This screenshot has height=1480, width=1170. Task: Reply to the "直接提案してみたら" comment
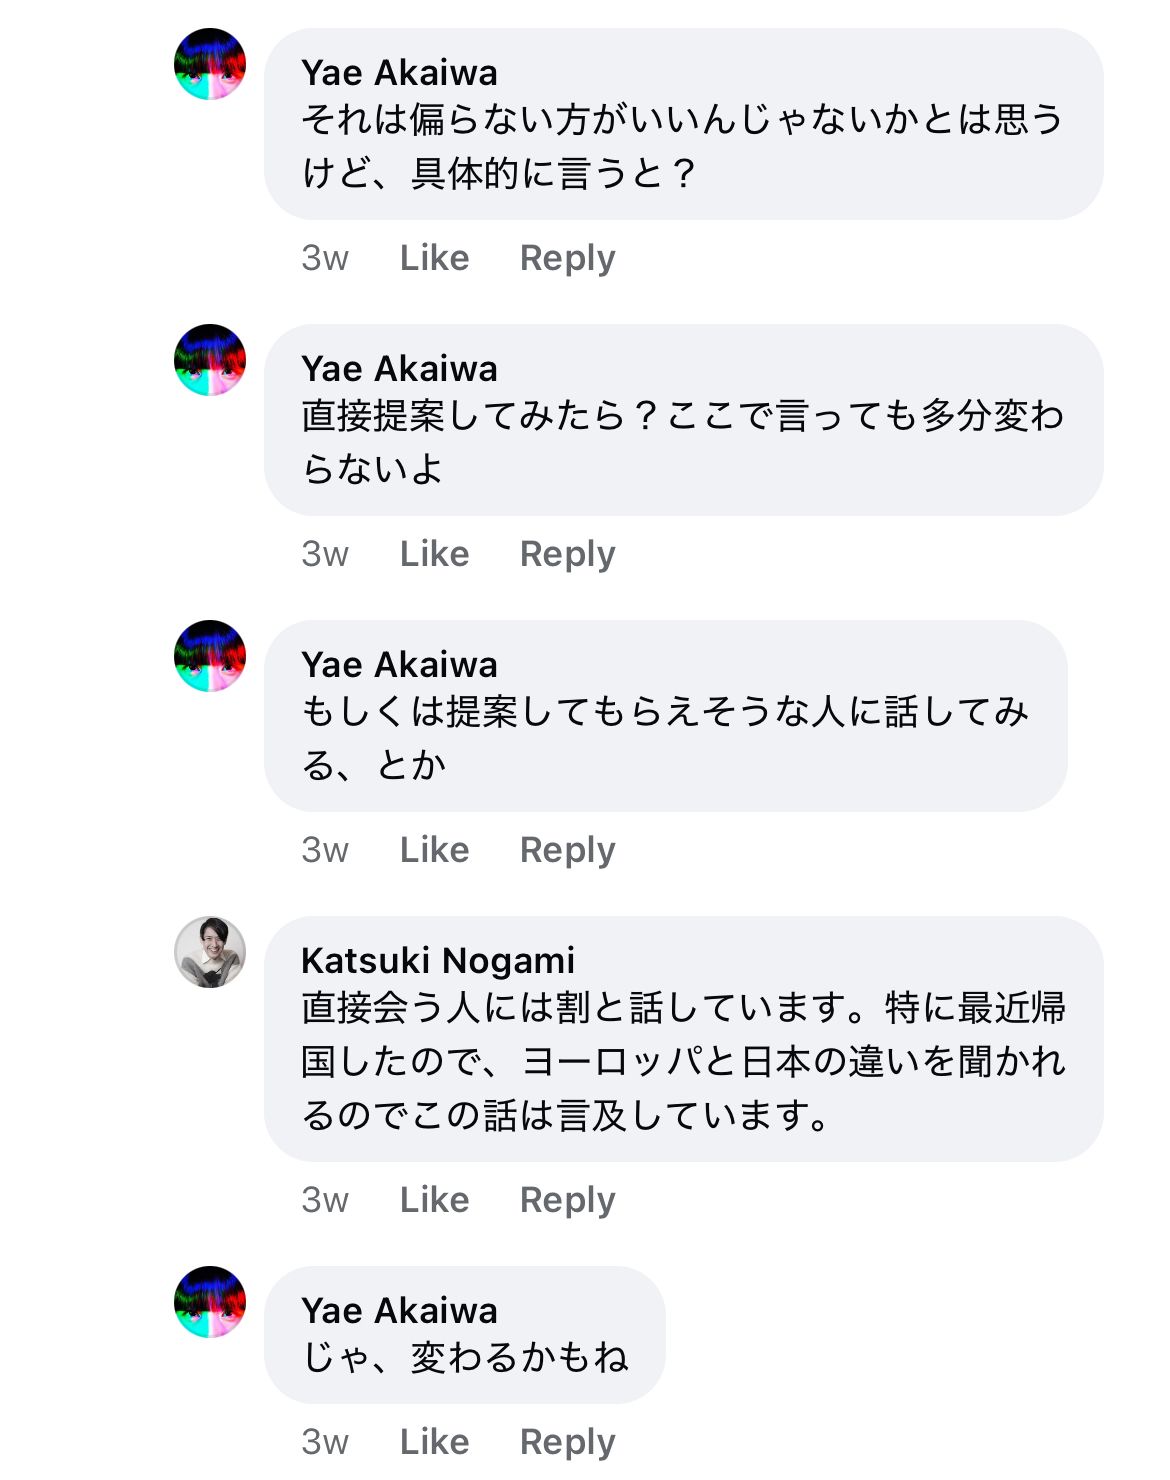pyautogui.click(x=567, y=554)
